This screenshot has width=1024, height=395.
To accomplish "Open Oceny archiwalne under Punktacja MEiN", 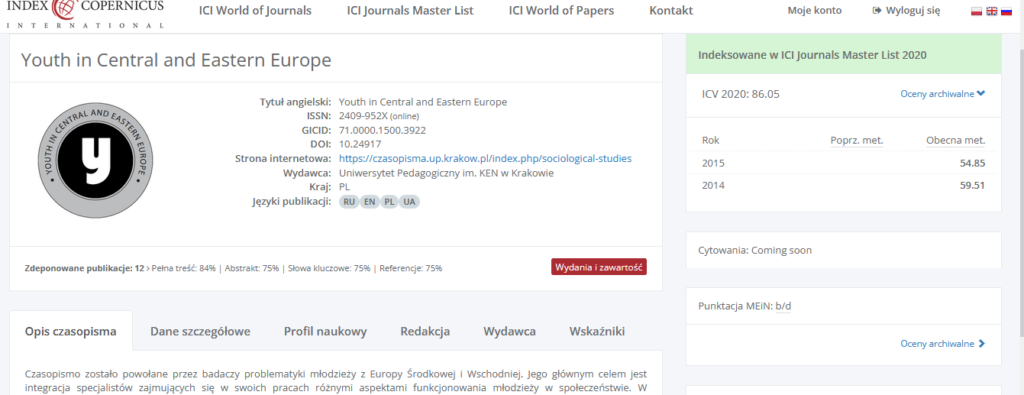I will pos(942,343).
